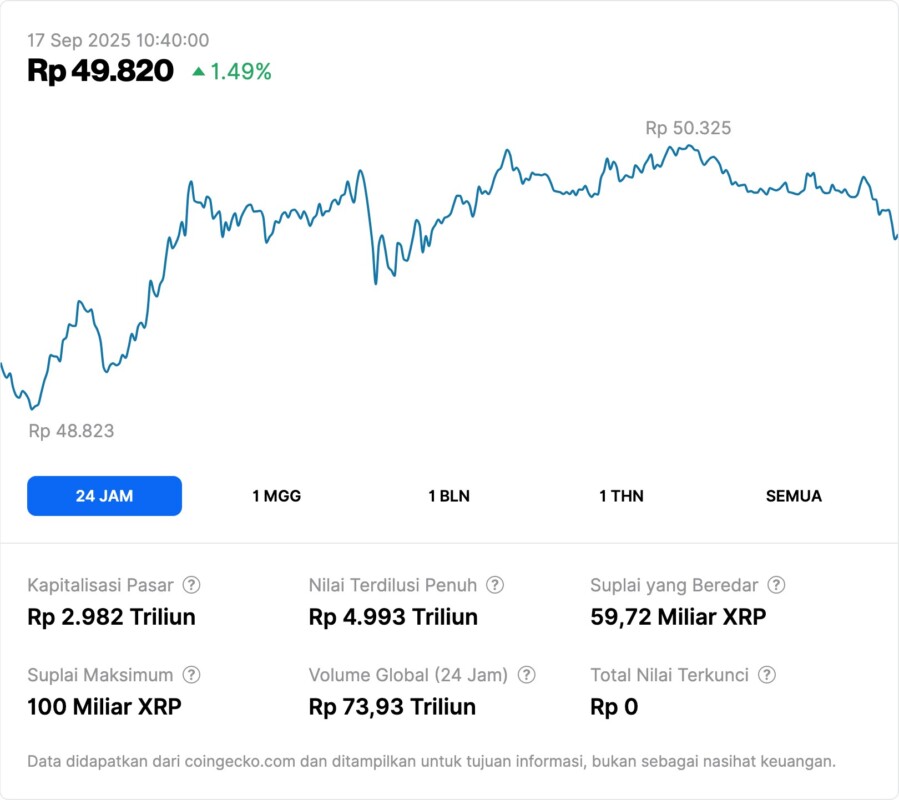
Task: Click the Rp 50.325 high label
Action: [688, 128]
